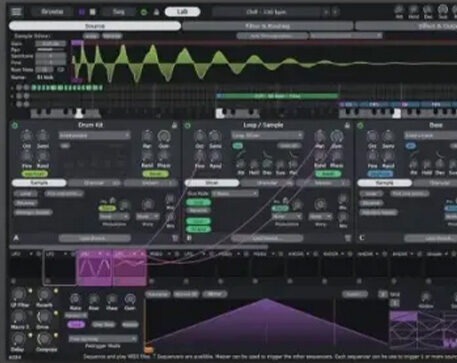Open Loop / Sample Modulation type dropdown
Image resolution: width=457 pixels, height=363 pixels.
point(287,217)
